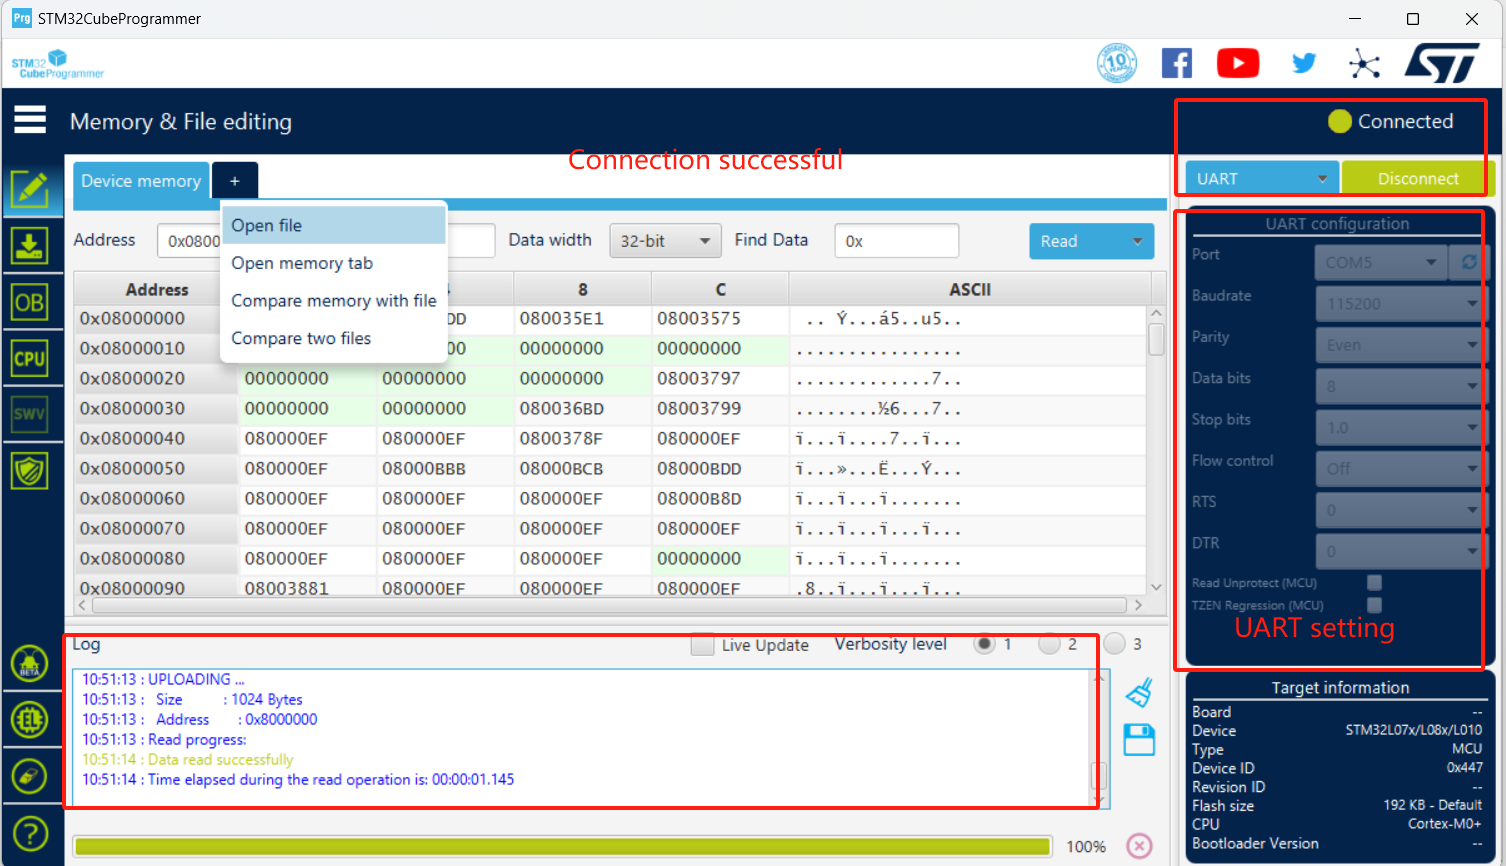
Task: Refresh the COM port list
Action: click(x=1469, y=262)
